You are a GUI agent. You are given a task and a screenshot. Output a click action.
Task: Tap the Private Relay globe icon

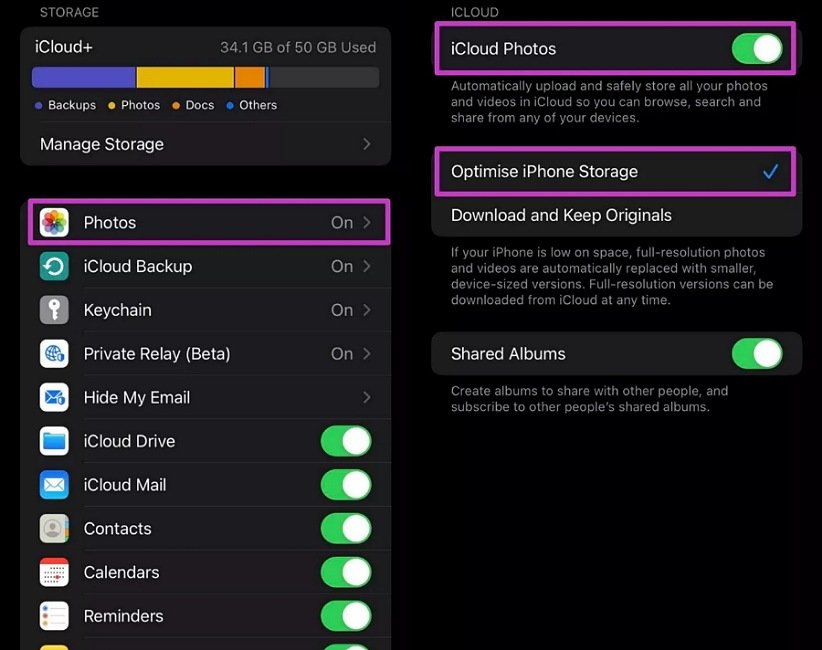click(54, 354)
